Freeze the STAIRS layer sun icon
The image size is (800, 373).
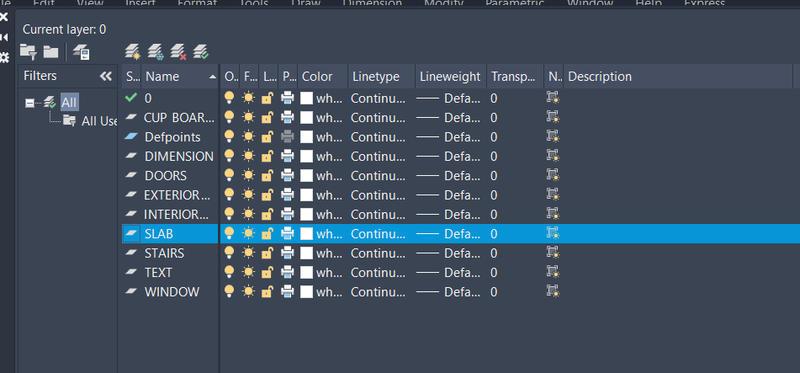tap(248, 253)
